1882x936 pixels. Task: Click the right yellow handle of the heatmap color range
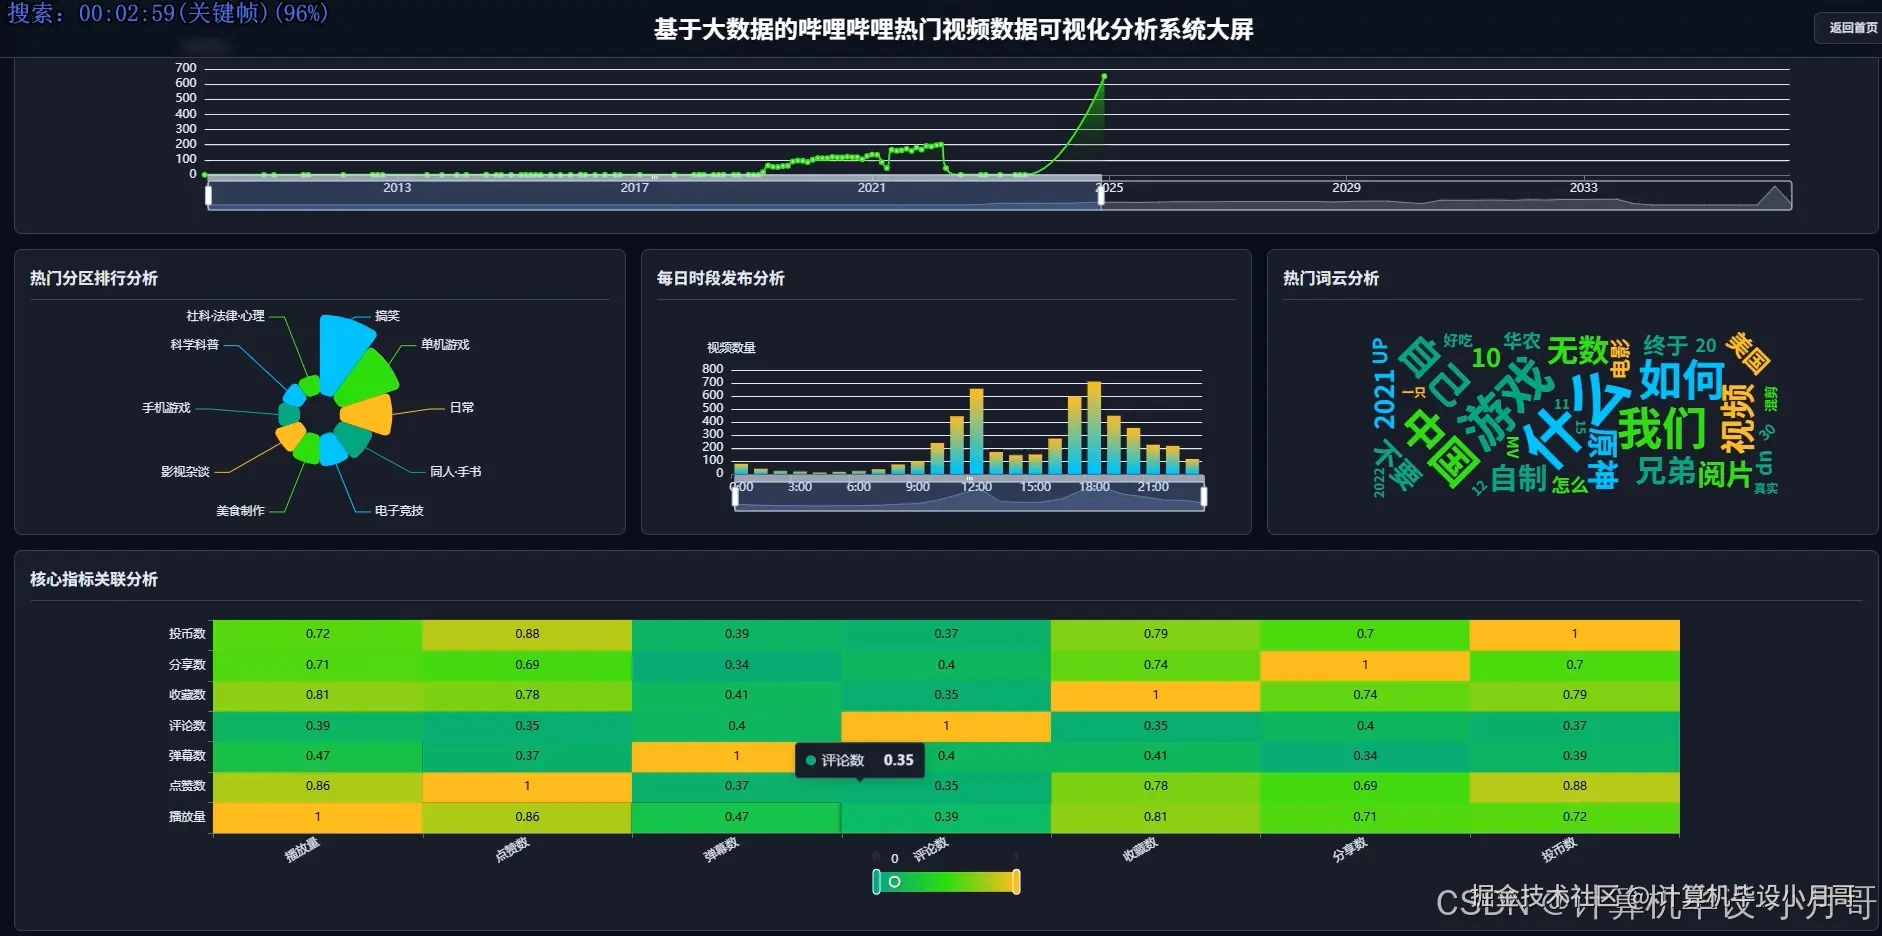point(1016,882)
